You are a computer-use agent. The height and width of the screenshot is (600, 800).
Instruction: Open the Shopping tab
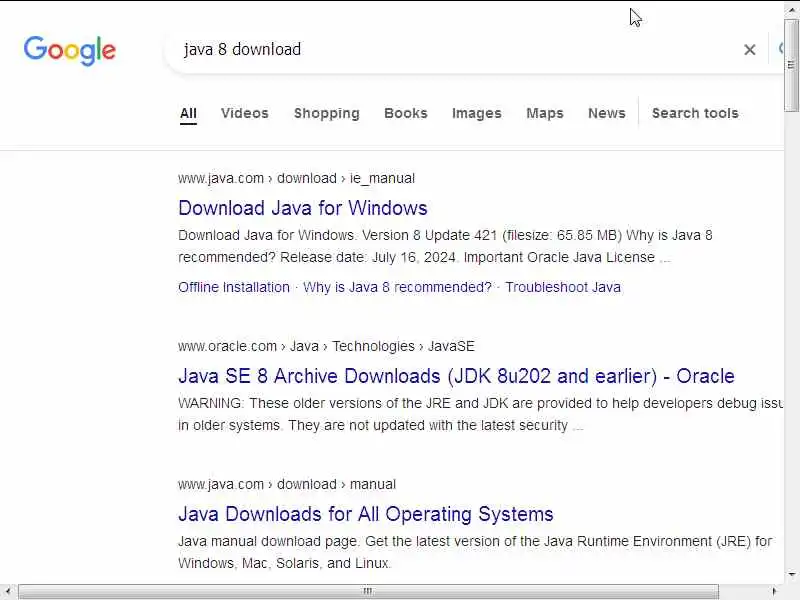(x=327, y=113)
